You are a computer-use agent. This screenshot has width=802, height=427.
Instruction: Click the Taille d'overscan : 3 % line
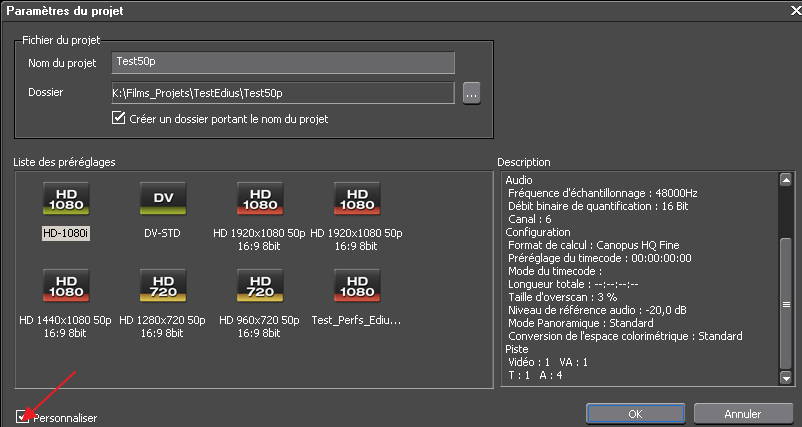click(563, 297)
